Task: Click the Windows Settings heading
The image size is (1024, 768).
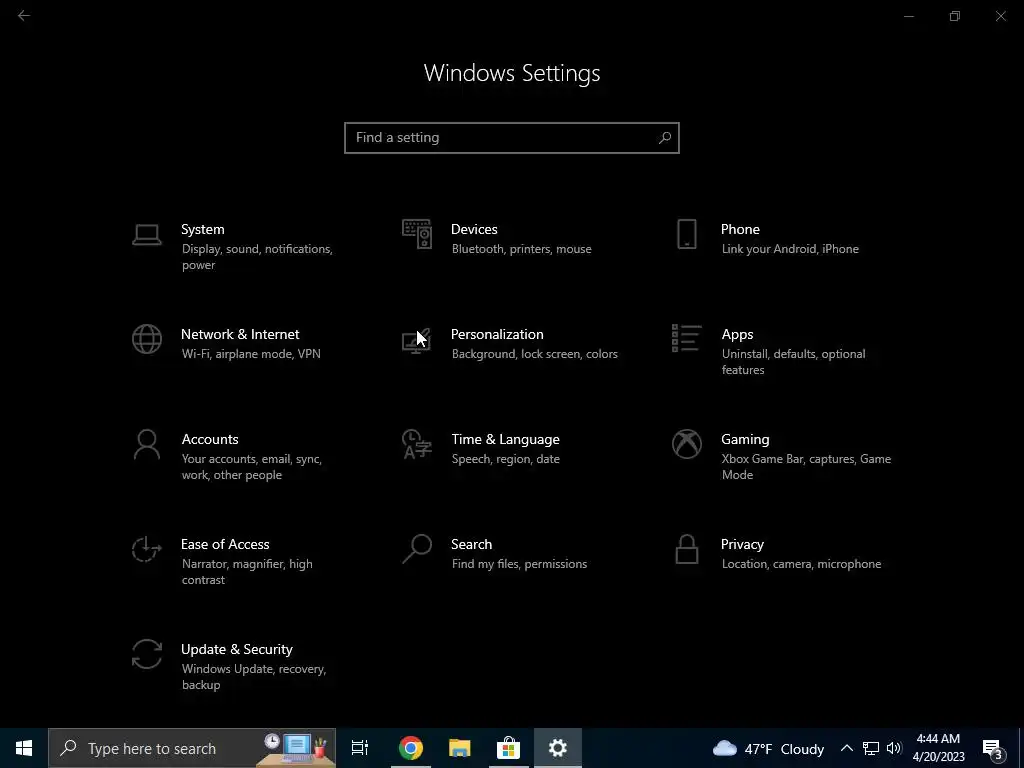Action: click(512, 73)
